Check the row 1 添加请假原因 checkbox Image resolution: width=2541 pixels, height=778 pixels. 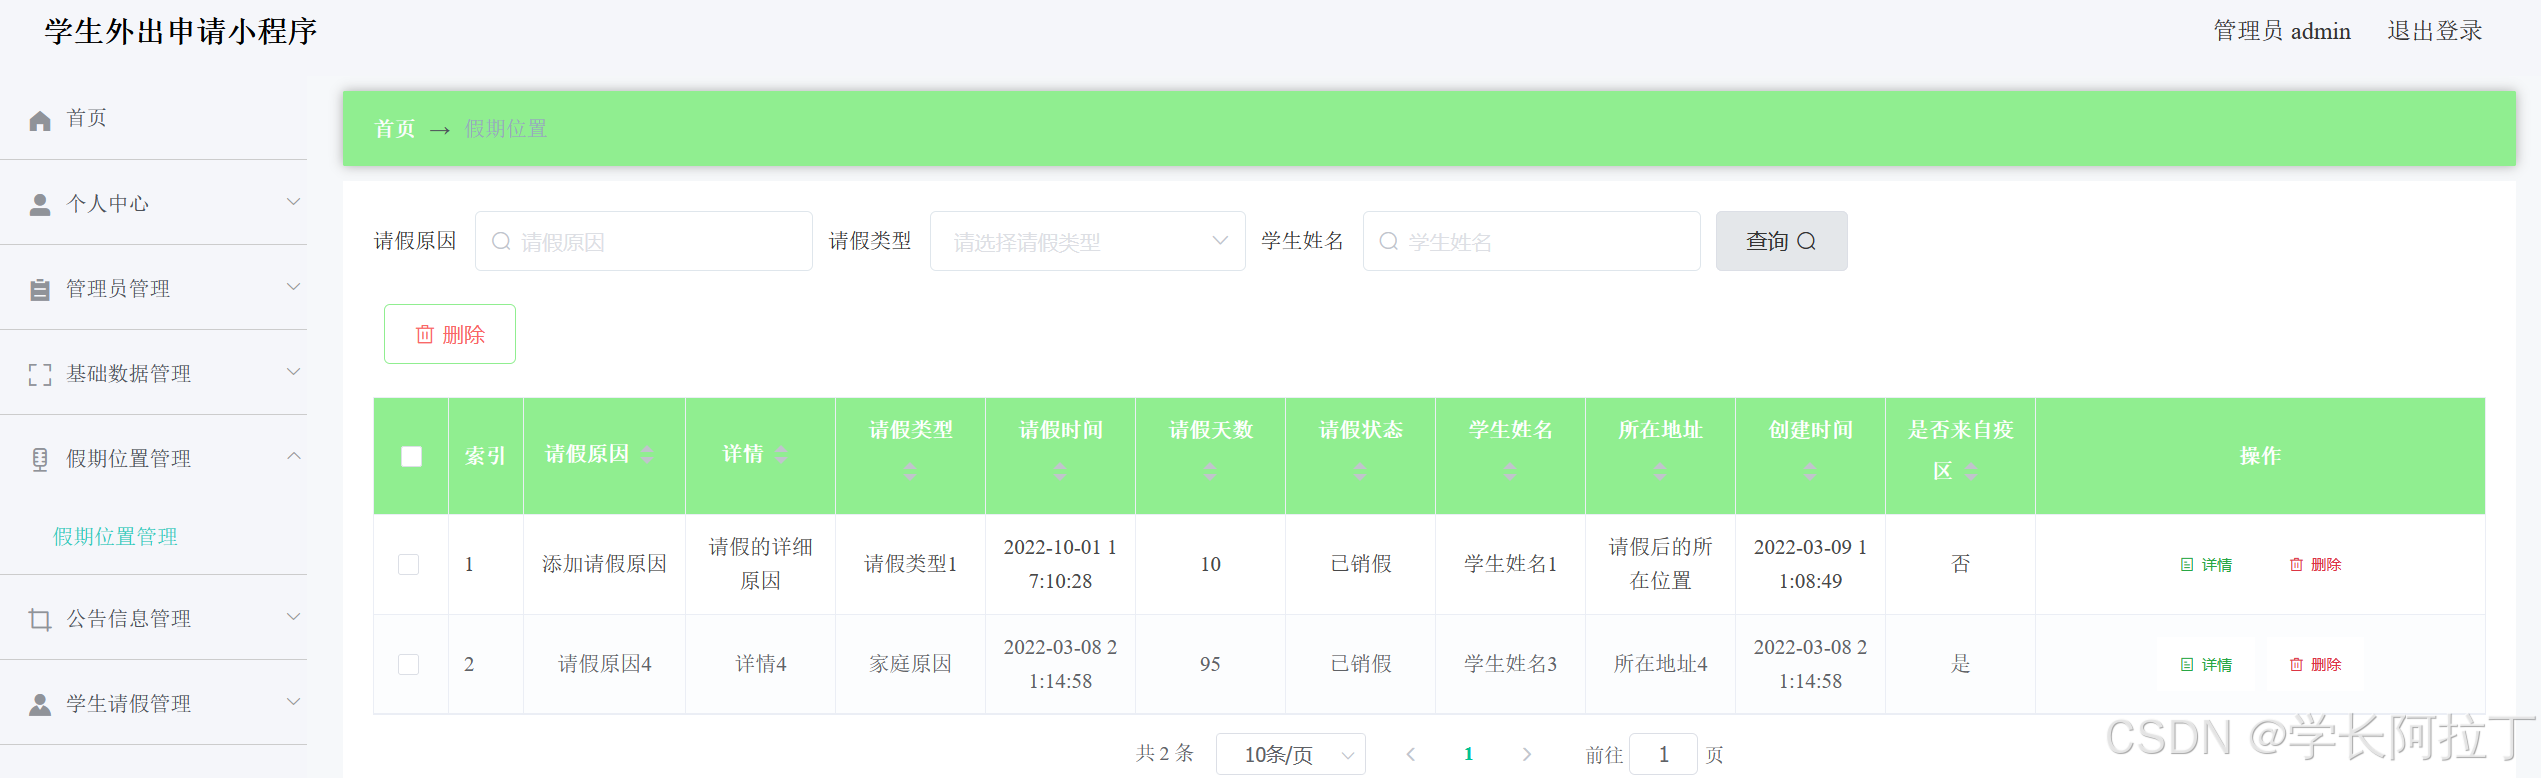[409, 565]
